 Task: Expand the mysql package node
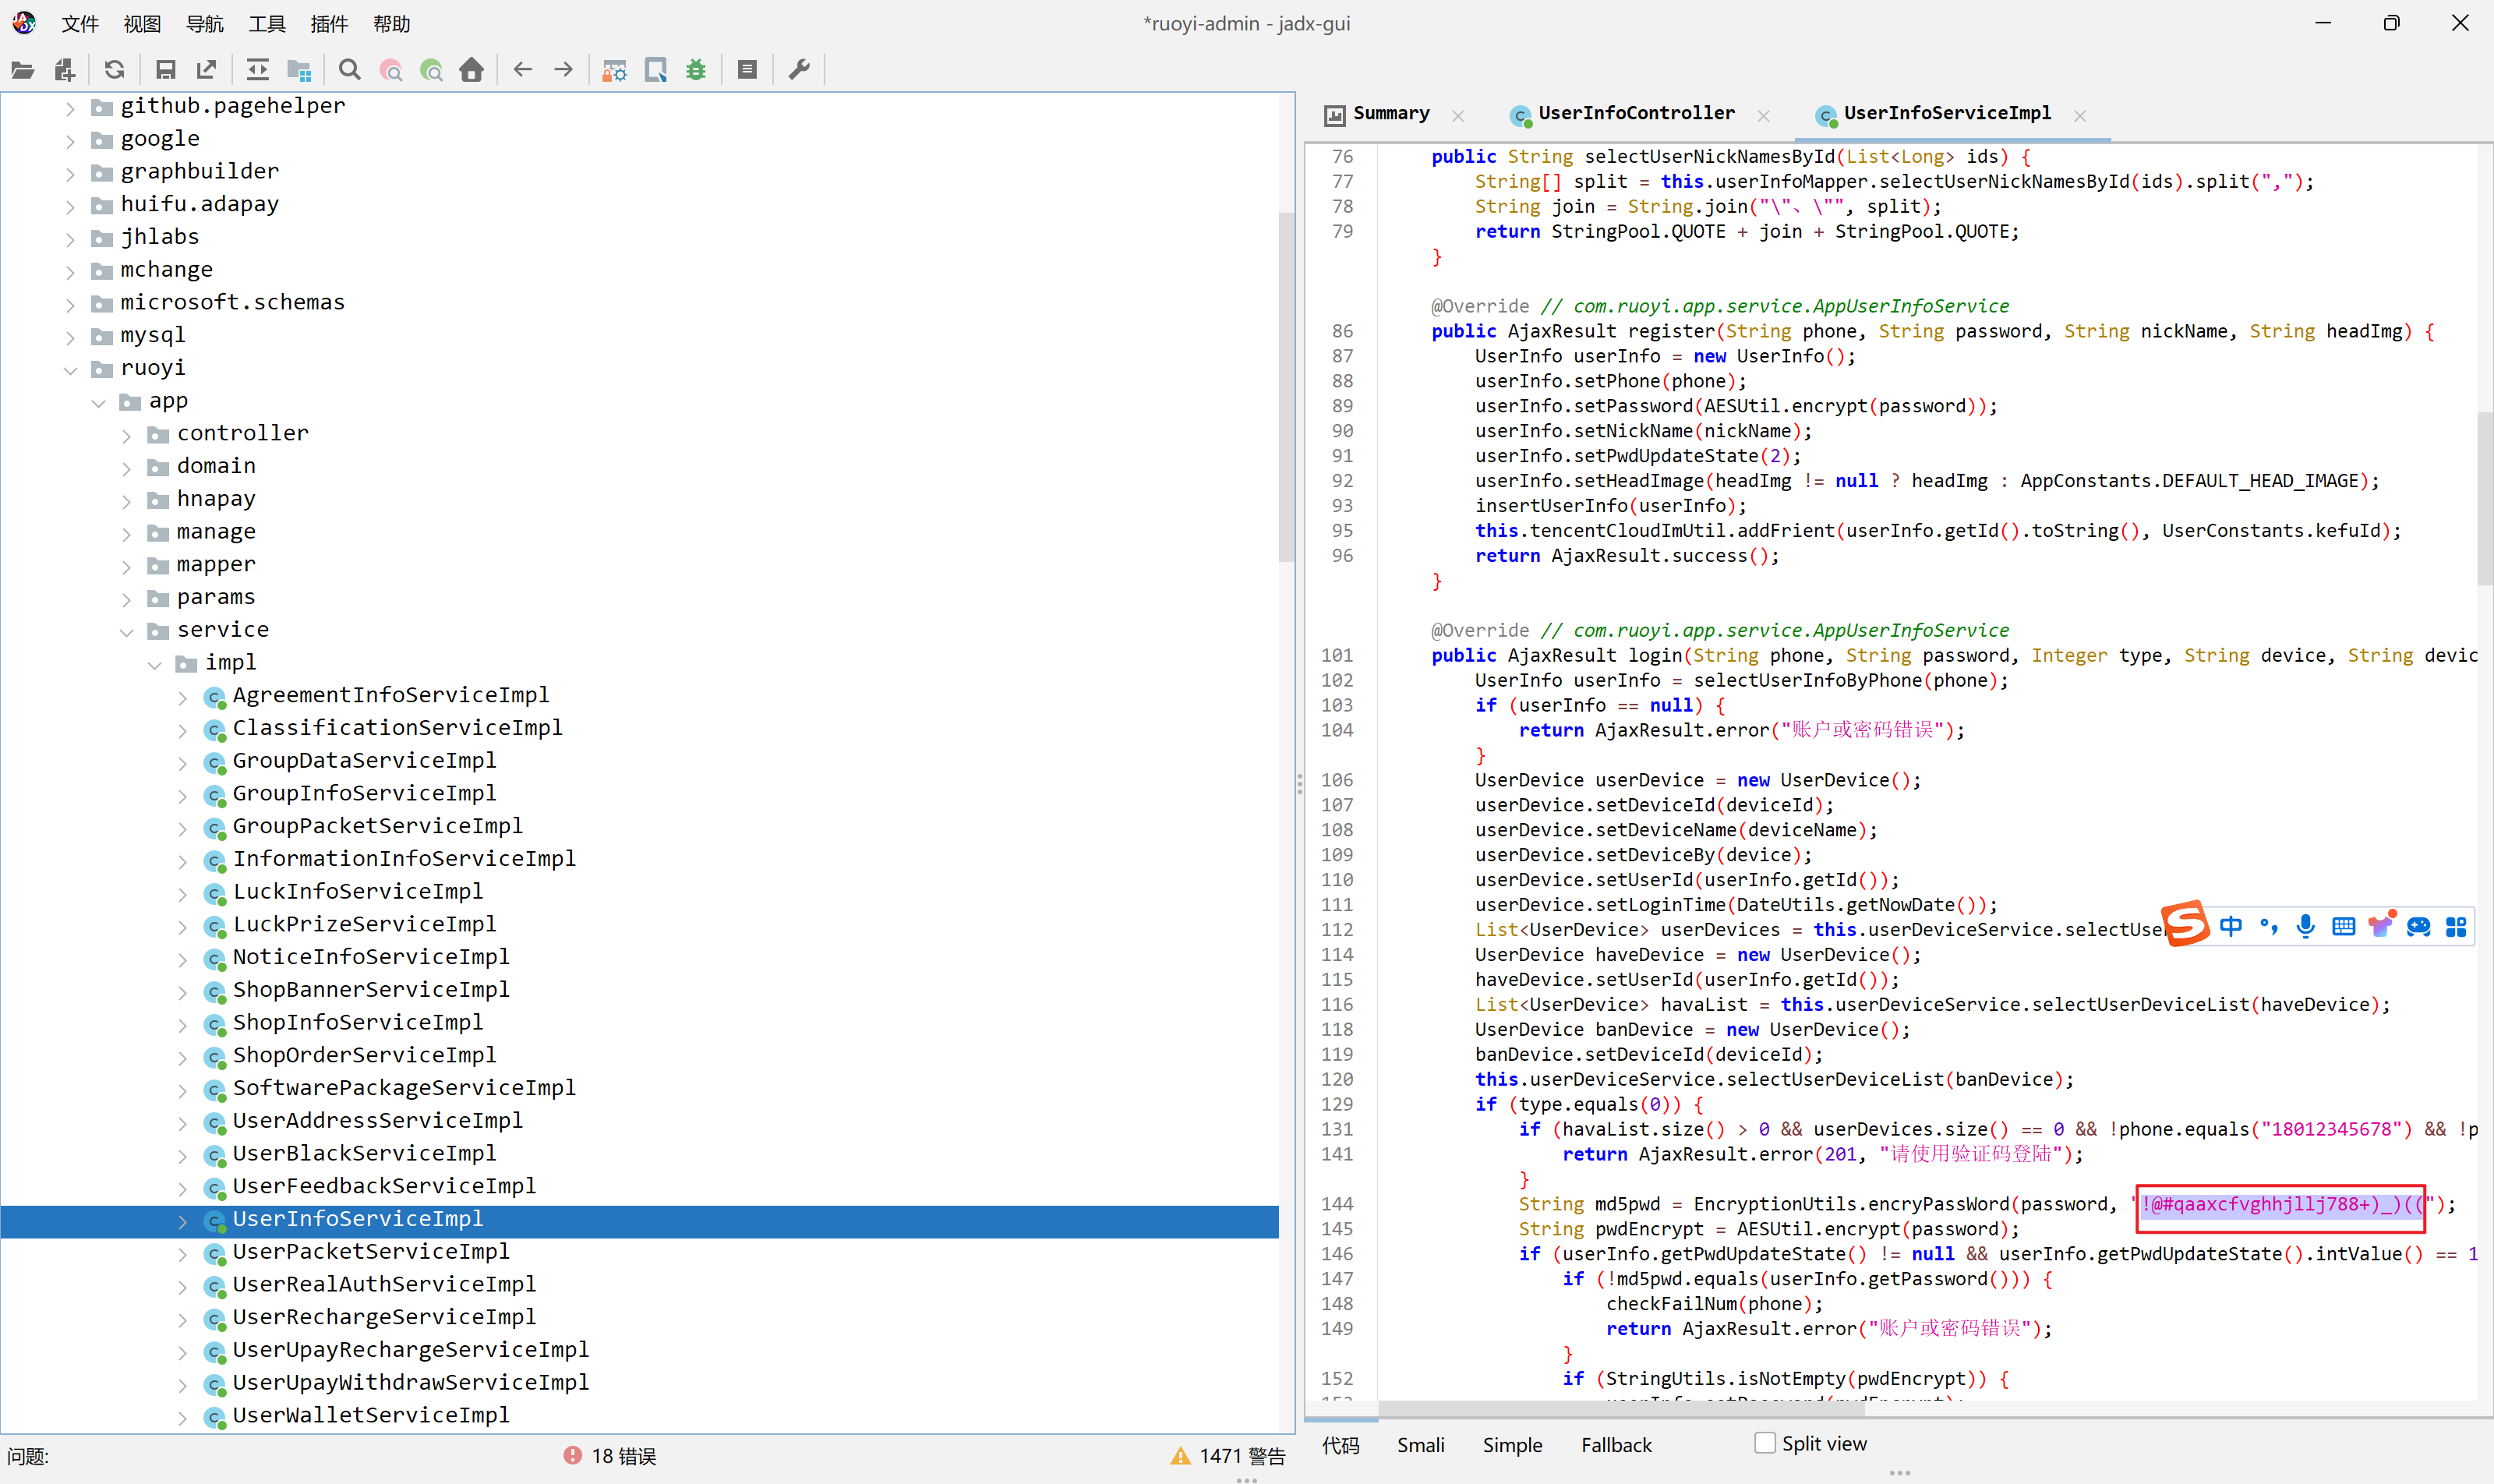[x=70, y=337]
